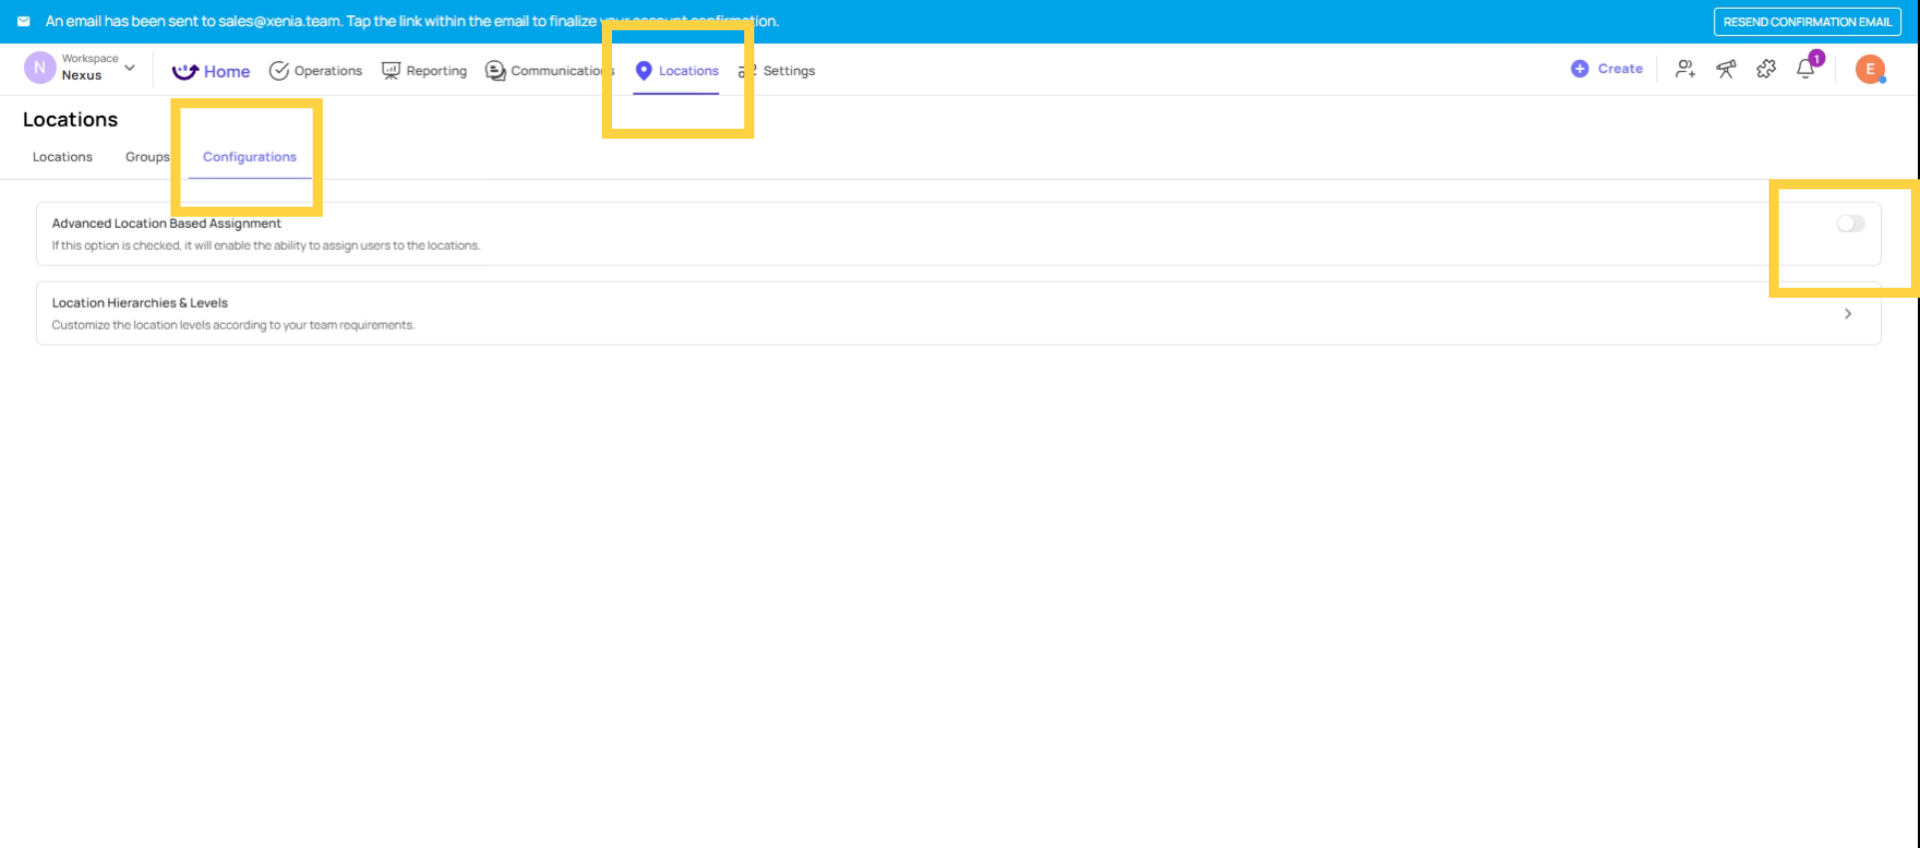
Task: Switch to the Locations sub-tab
Action: (62, 157)
